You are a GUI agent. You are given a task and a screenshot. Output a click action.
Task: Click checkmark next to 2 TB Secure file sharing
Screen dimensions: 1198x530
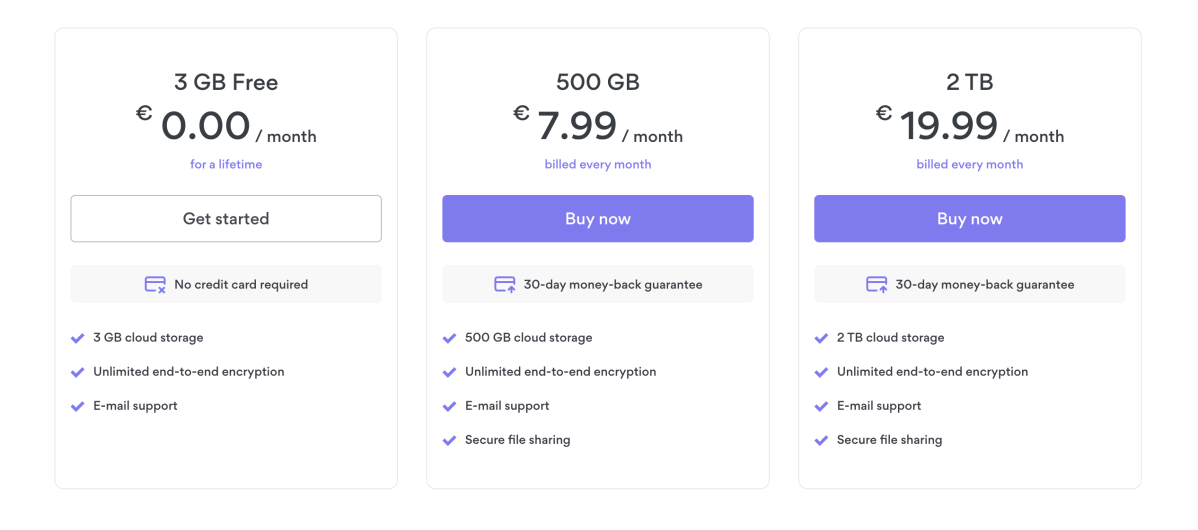pyautogui.click(x=822, y=440)
